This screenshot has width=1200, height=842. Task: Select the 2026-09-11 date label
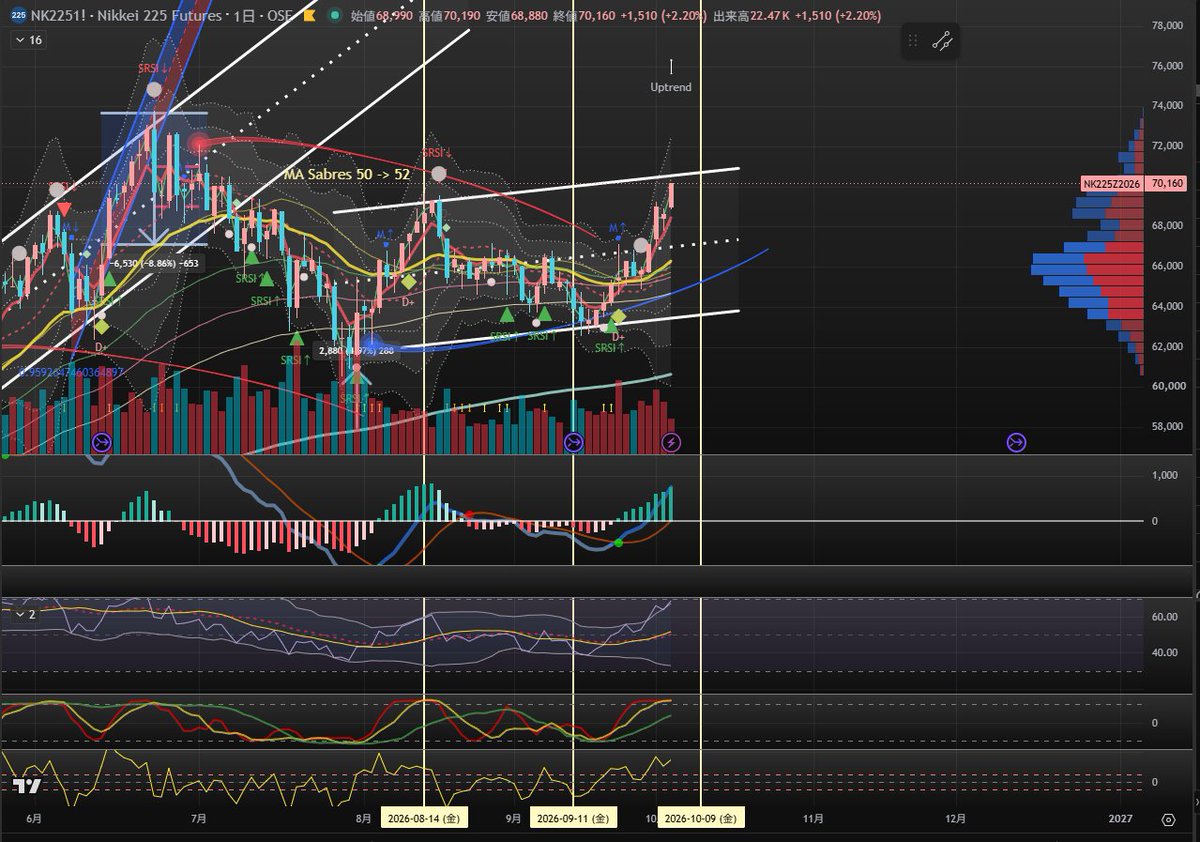pos(573,818)
